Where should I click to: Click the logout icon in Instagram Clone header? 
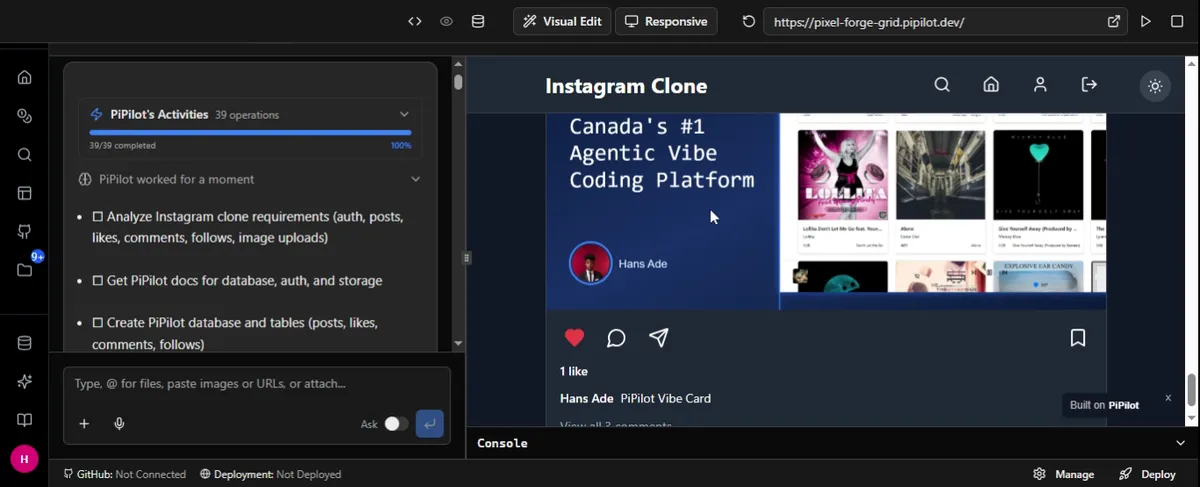point(1090,85)
